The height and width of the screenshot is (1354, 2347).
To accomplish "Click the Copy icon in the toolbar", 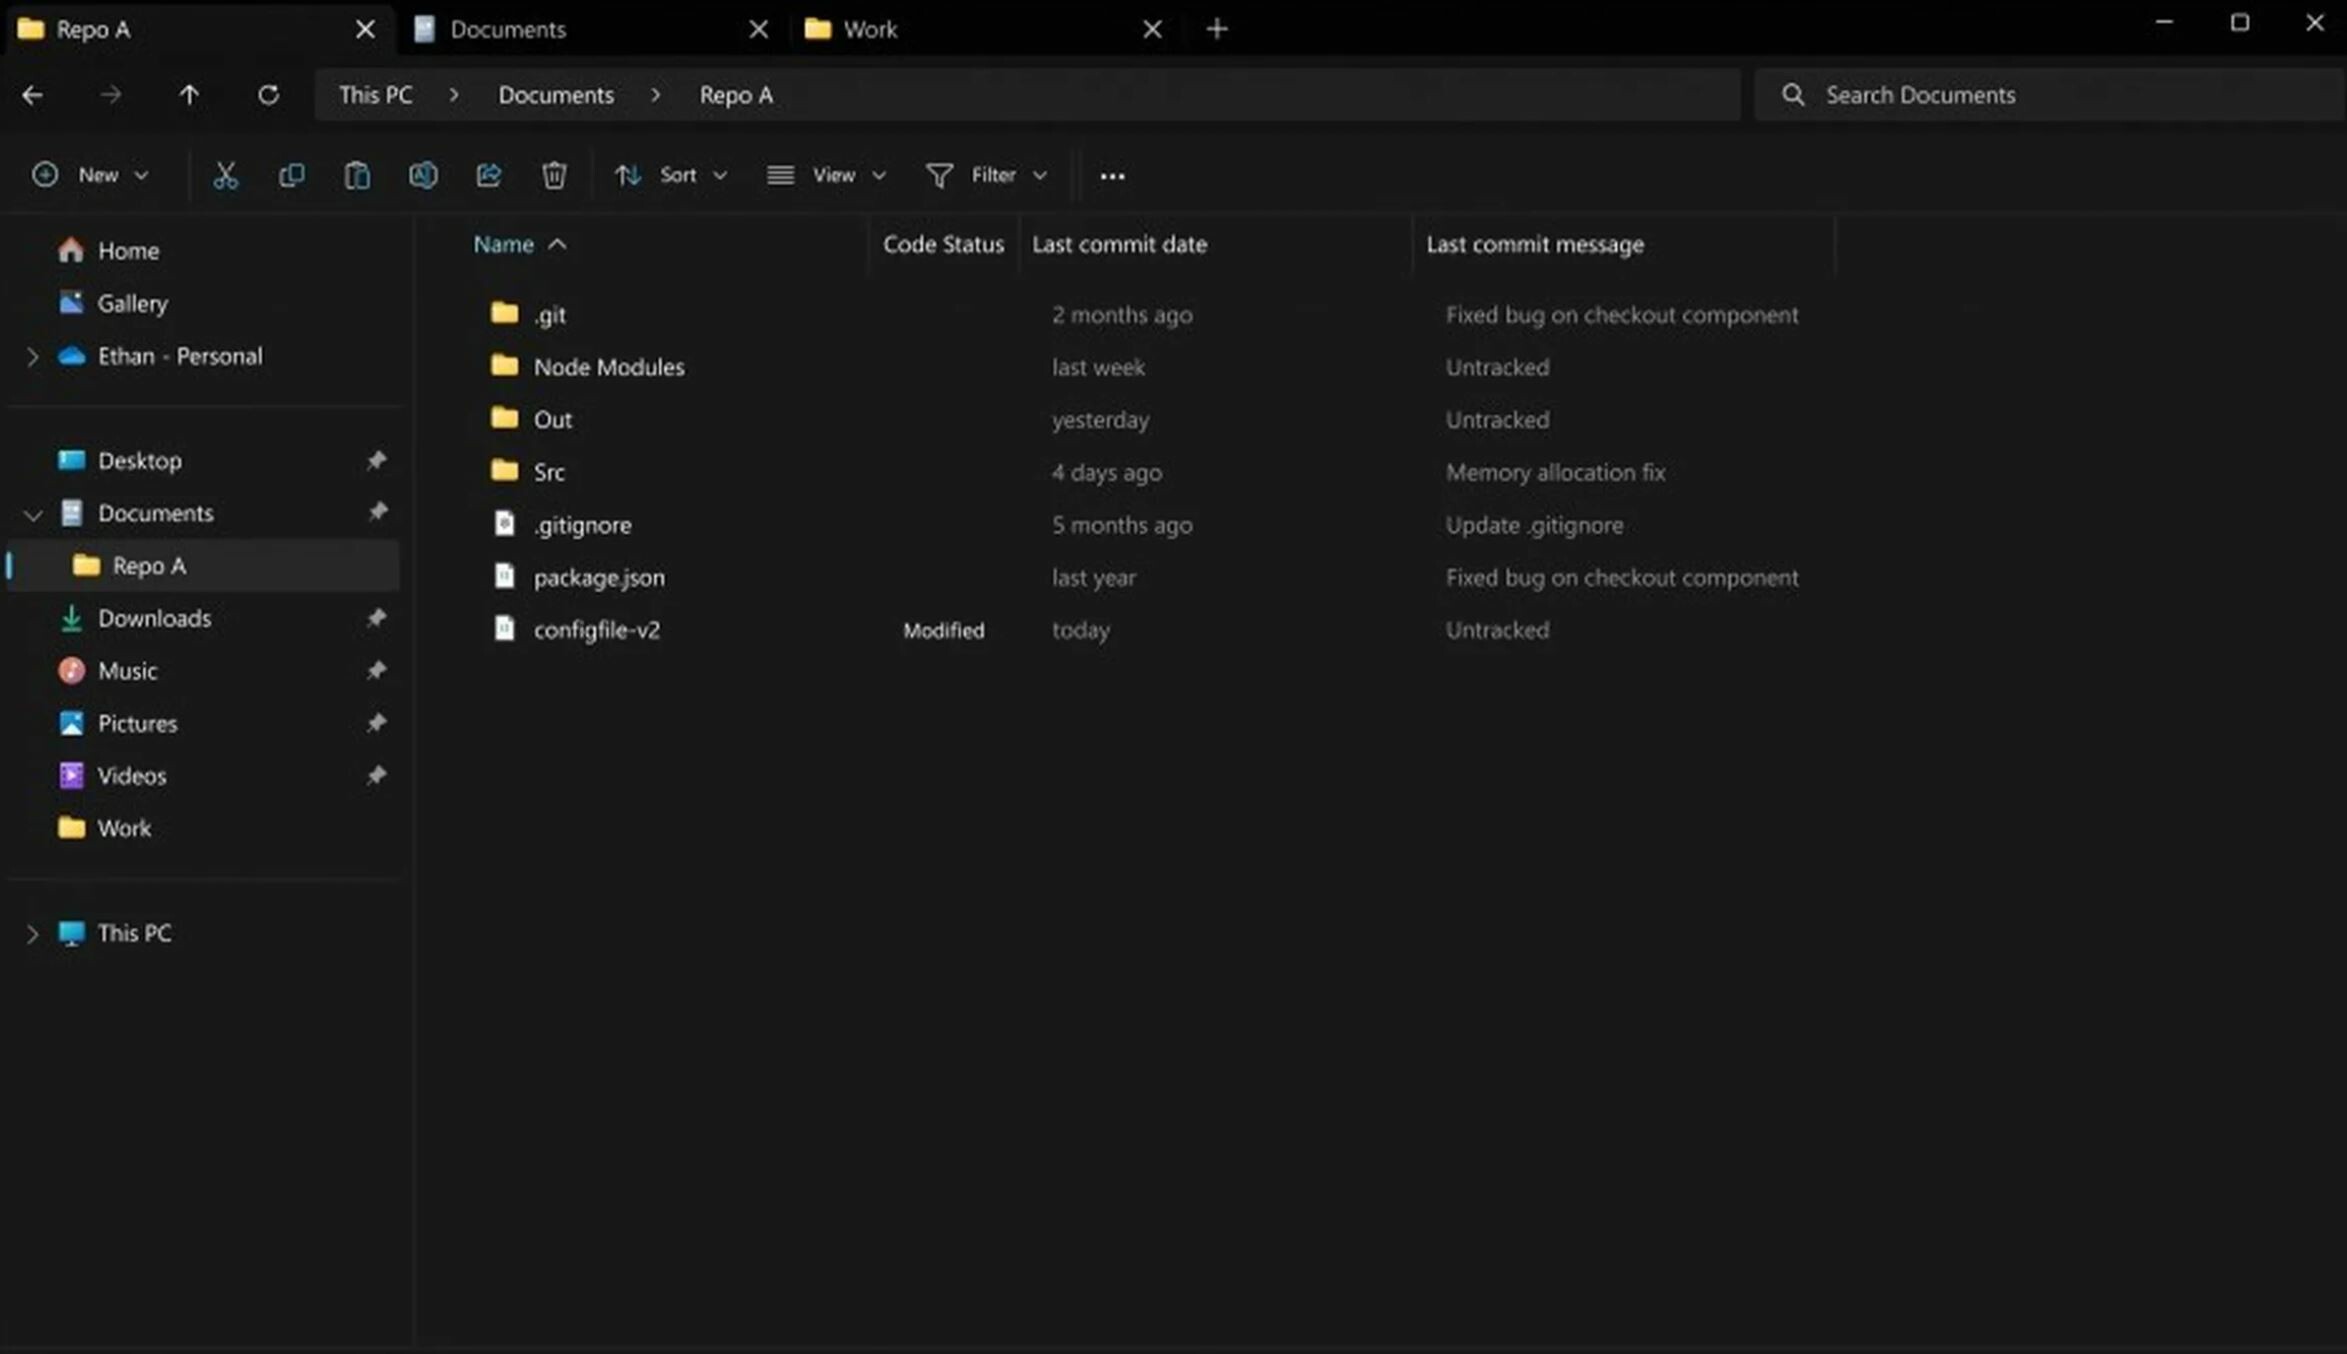I will (x=291, y=175).
